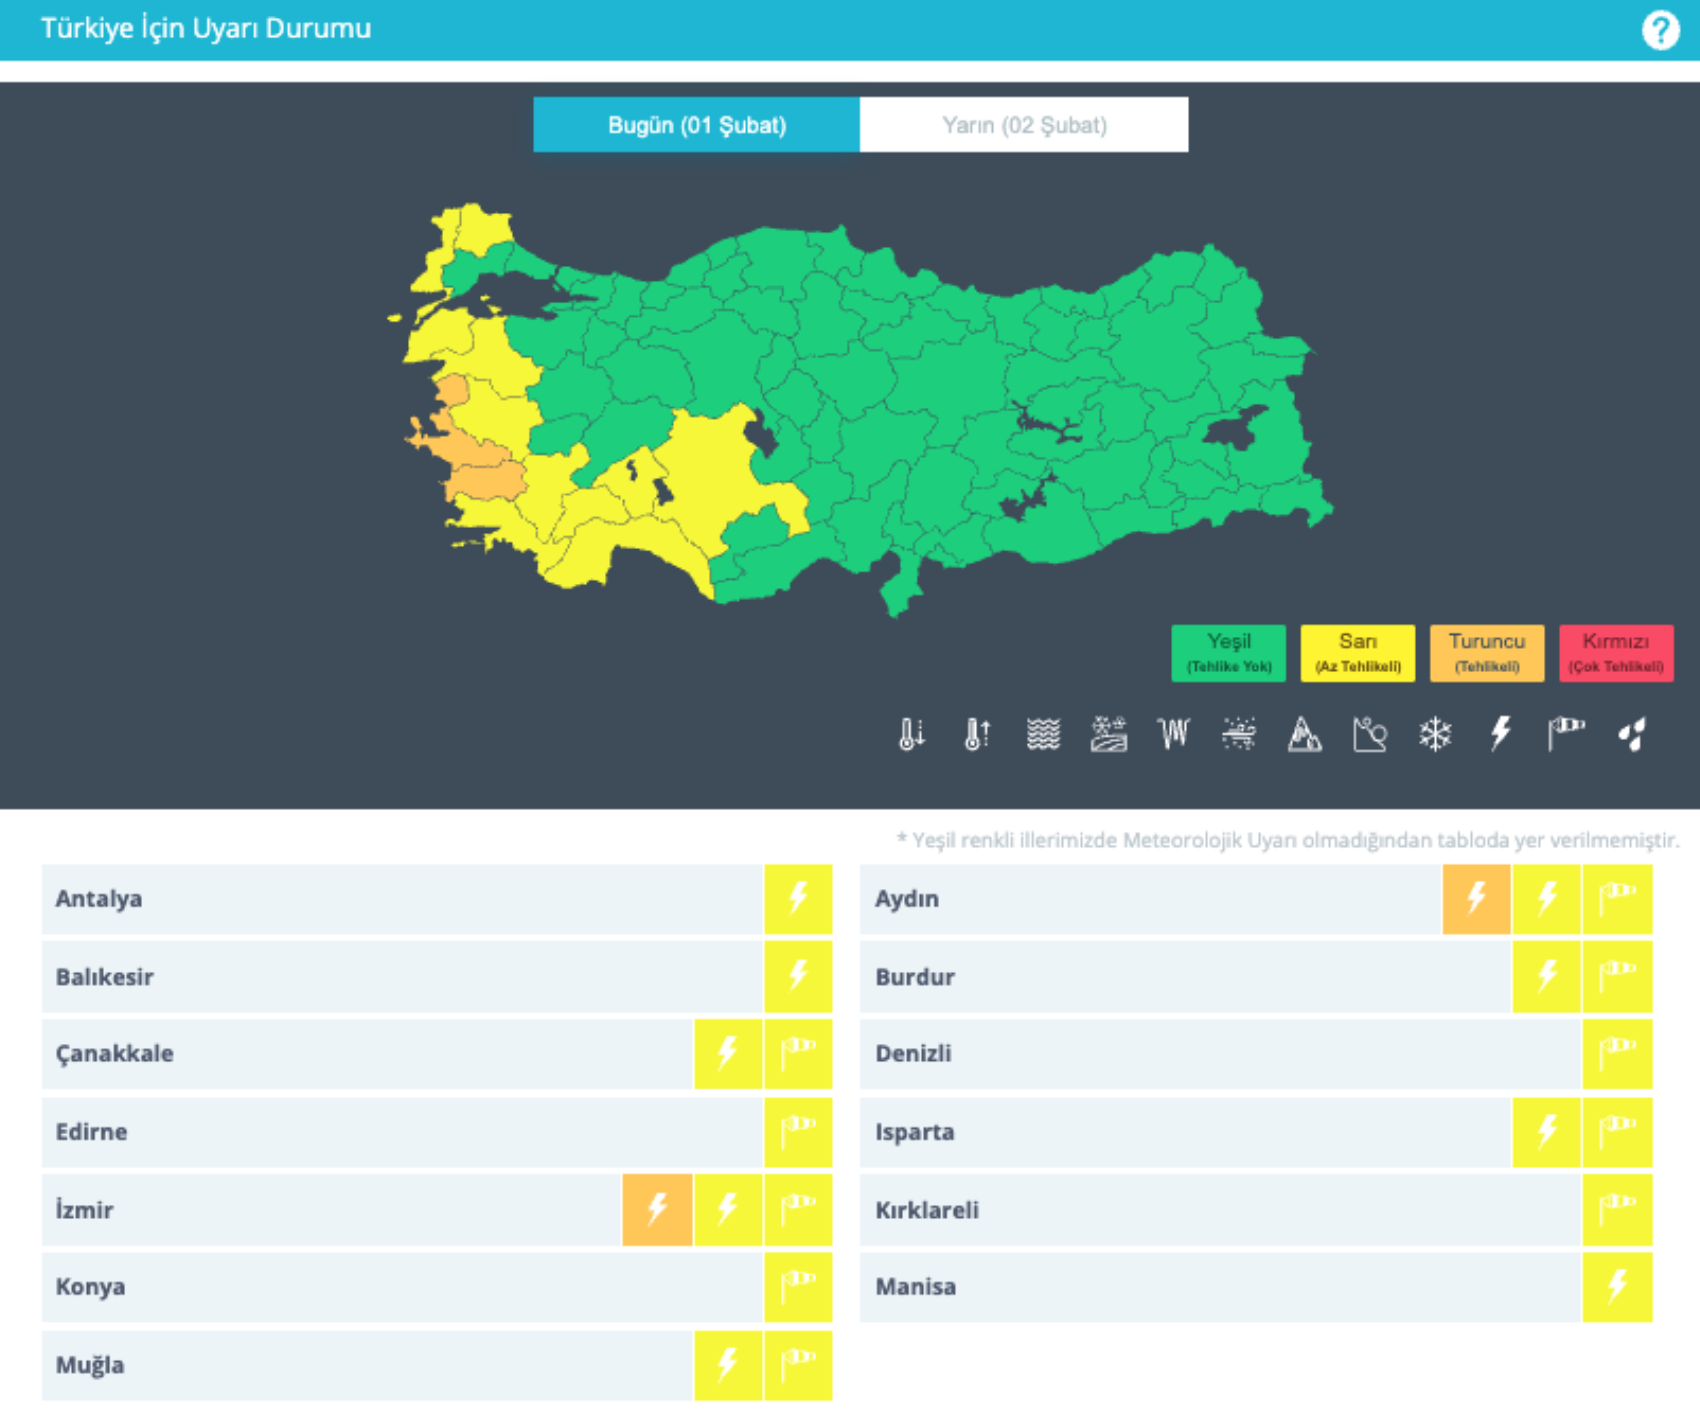Click the Yeşil (Tehlike Yok) legend swatch
The image size is (1700, 1414).
[1228, 653]
